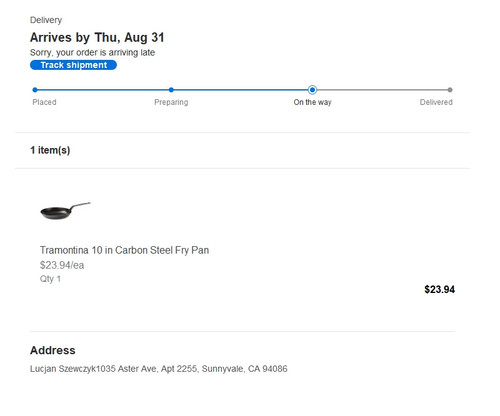
Task: Click the Delivered progress dot
Action: point(450,90)
